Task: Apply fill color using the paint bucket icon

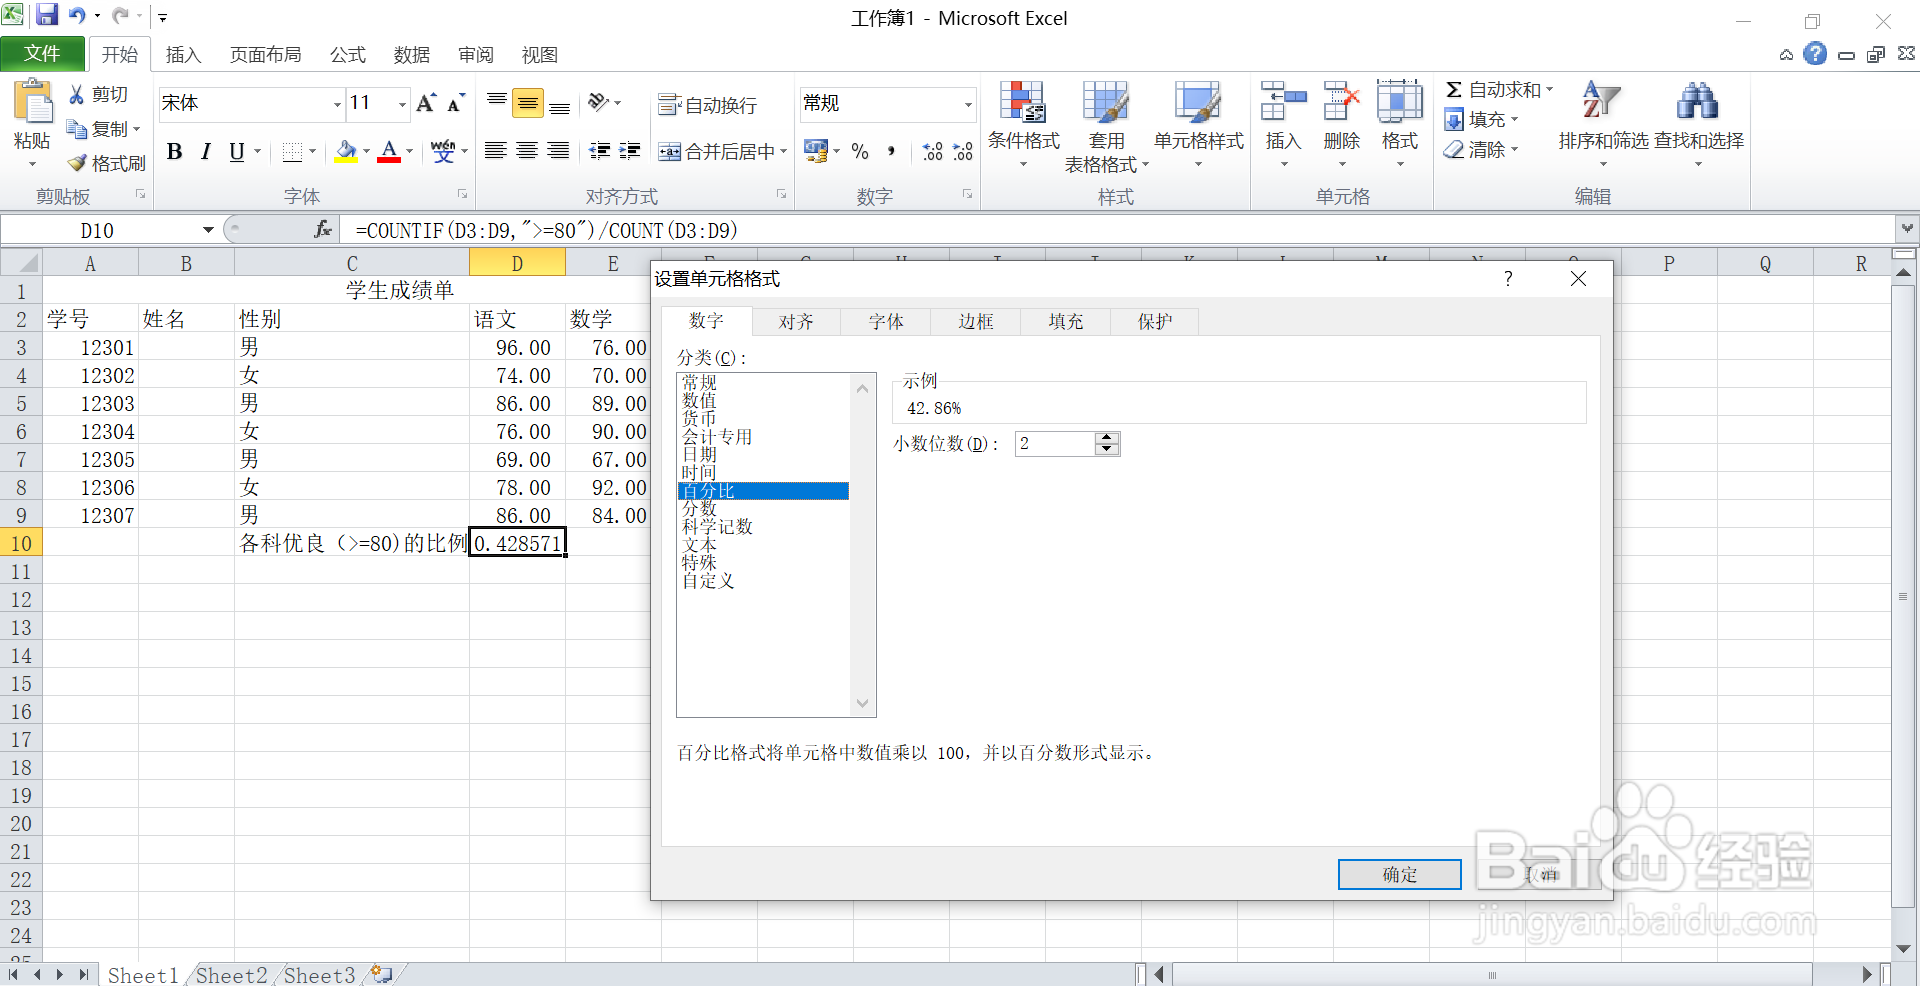Action: pyautogui.click(x=346, y=151)
